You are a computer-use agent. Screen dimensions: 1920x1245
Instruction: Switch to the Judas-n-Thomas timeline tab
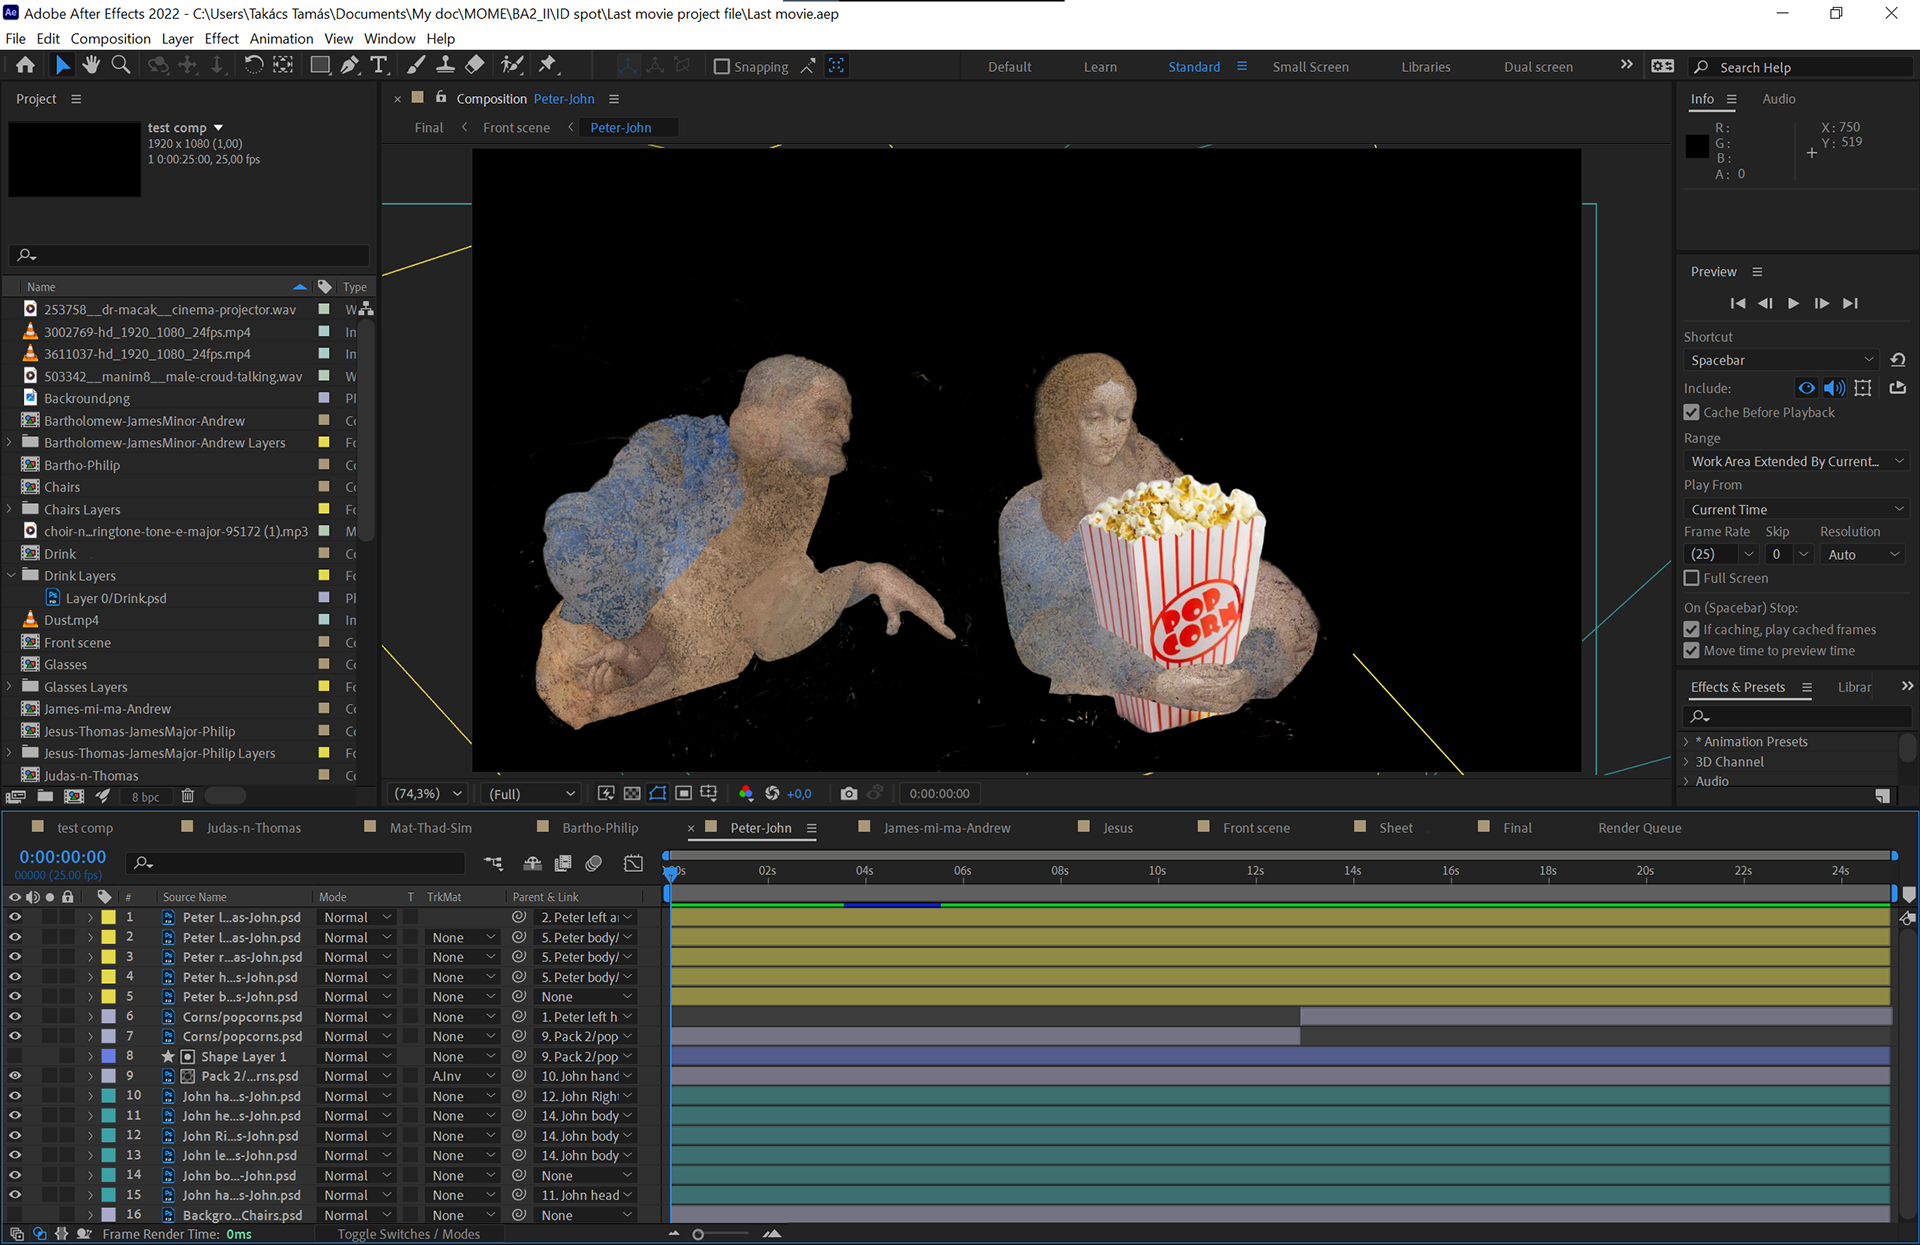click(x=253, y=827)
